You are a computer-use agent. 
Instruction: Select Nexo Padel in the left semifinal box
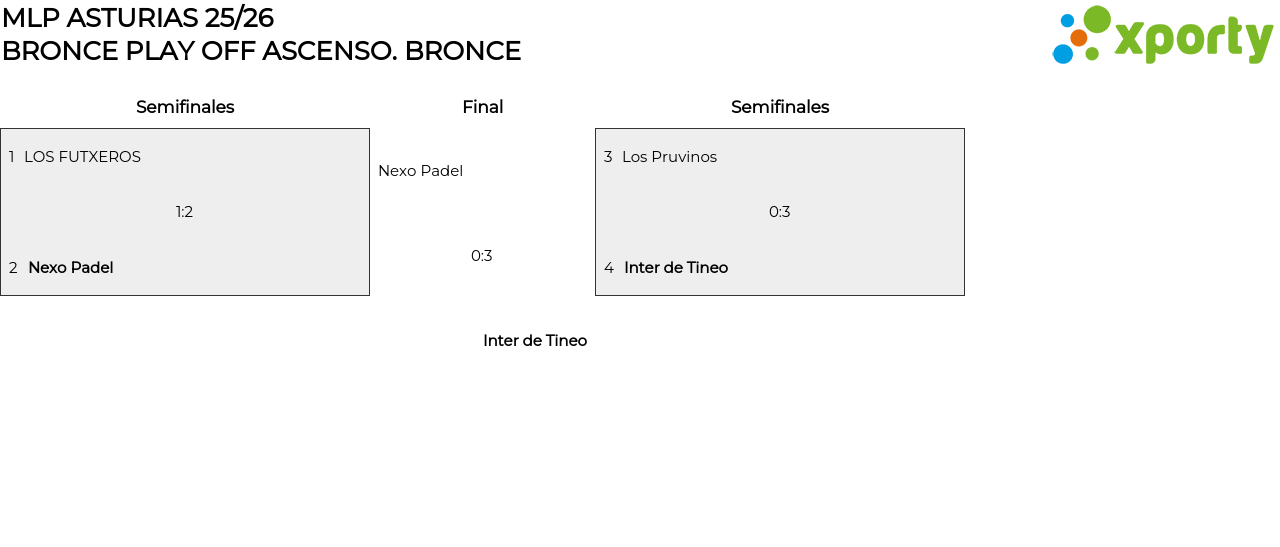(70, 268)
